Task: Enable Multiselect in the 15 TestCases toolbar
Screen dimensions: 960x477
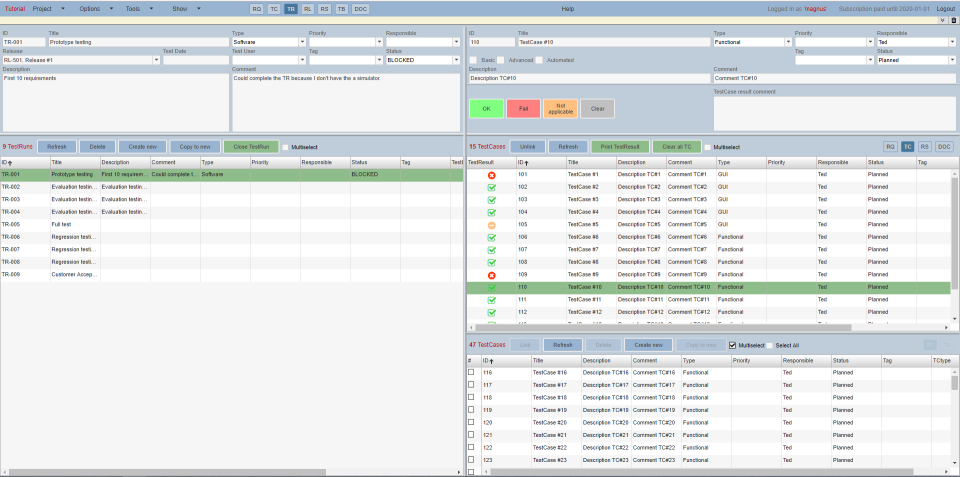Action: (x=707, y=147)
